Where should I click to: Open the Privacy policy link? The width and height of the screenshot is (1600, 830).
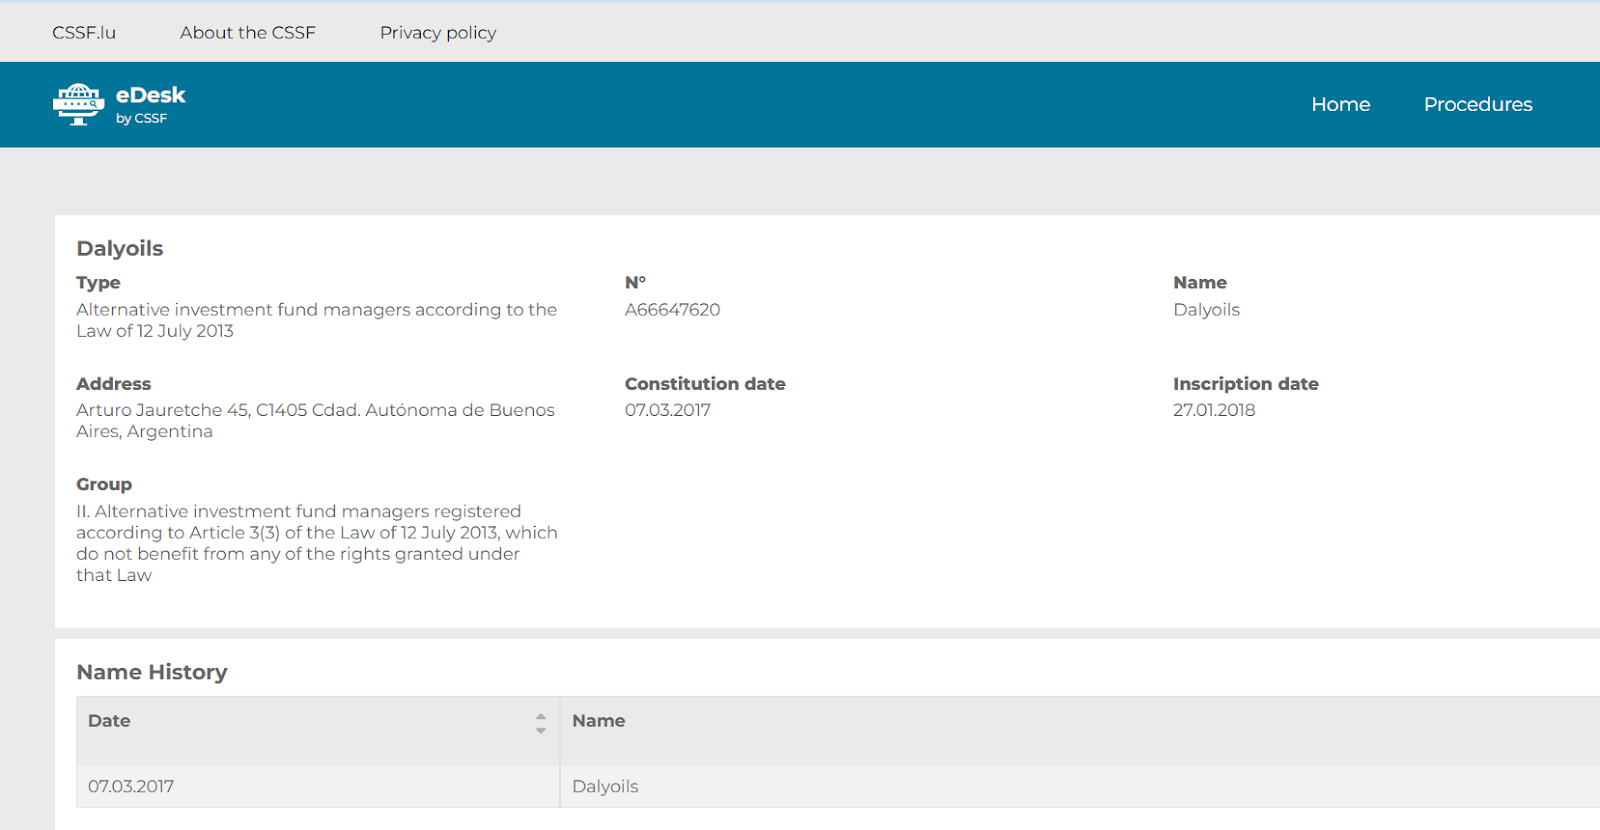(x=437, y=33)
